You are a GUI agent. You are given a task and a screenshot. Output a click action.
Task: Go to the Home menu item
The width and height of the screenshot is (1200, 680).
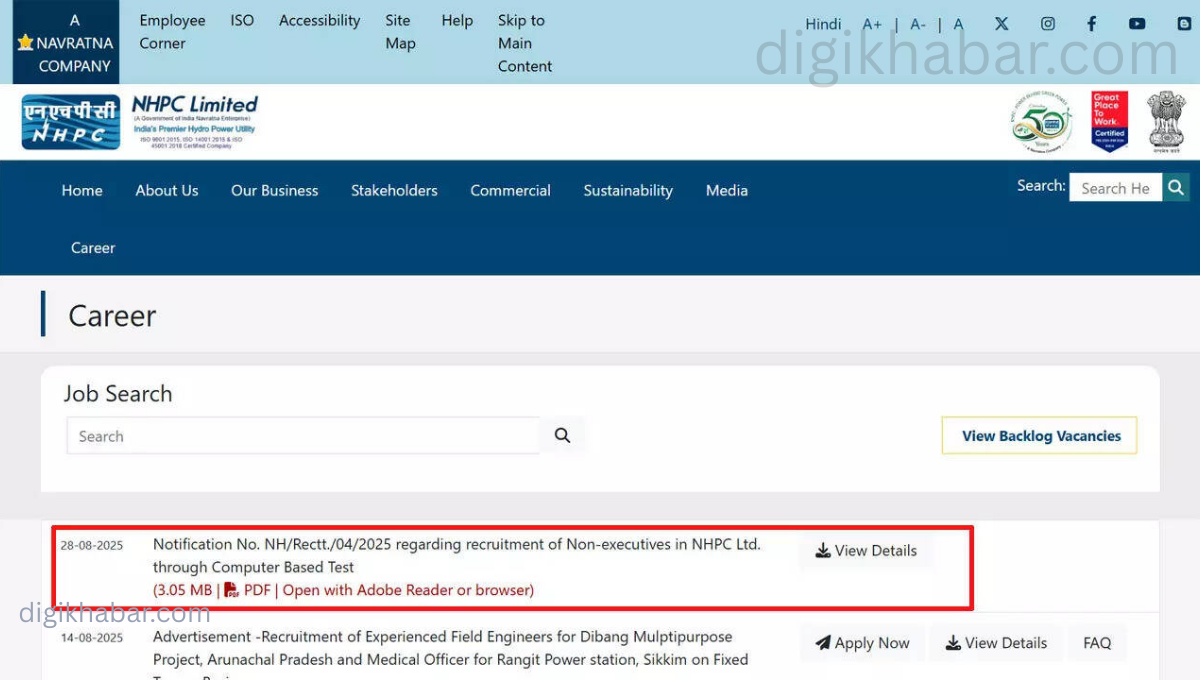[x=82, y=190]
